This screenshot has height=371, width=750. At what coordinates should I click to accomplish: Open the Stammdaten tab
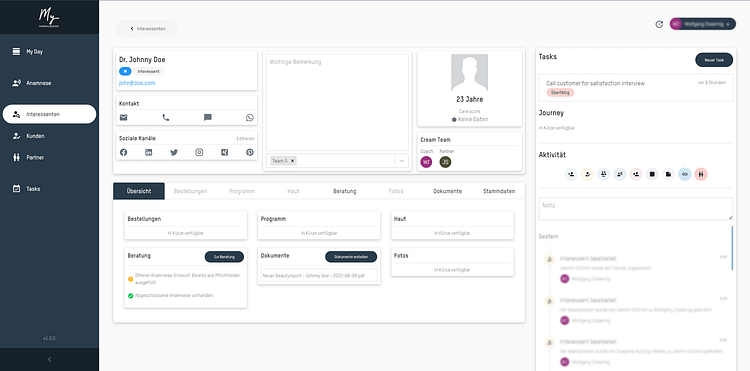click(x=499, y=191)
